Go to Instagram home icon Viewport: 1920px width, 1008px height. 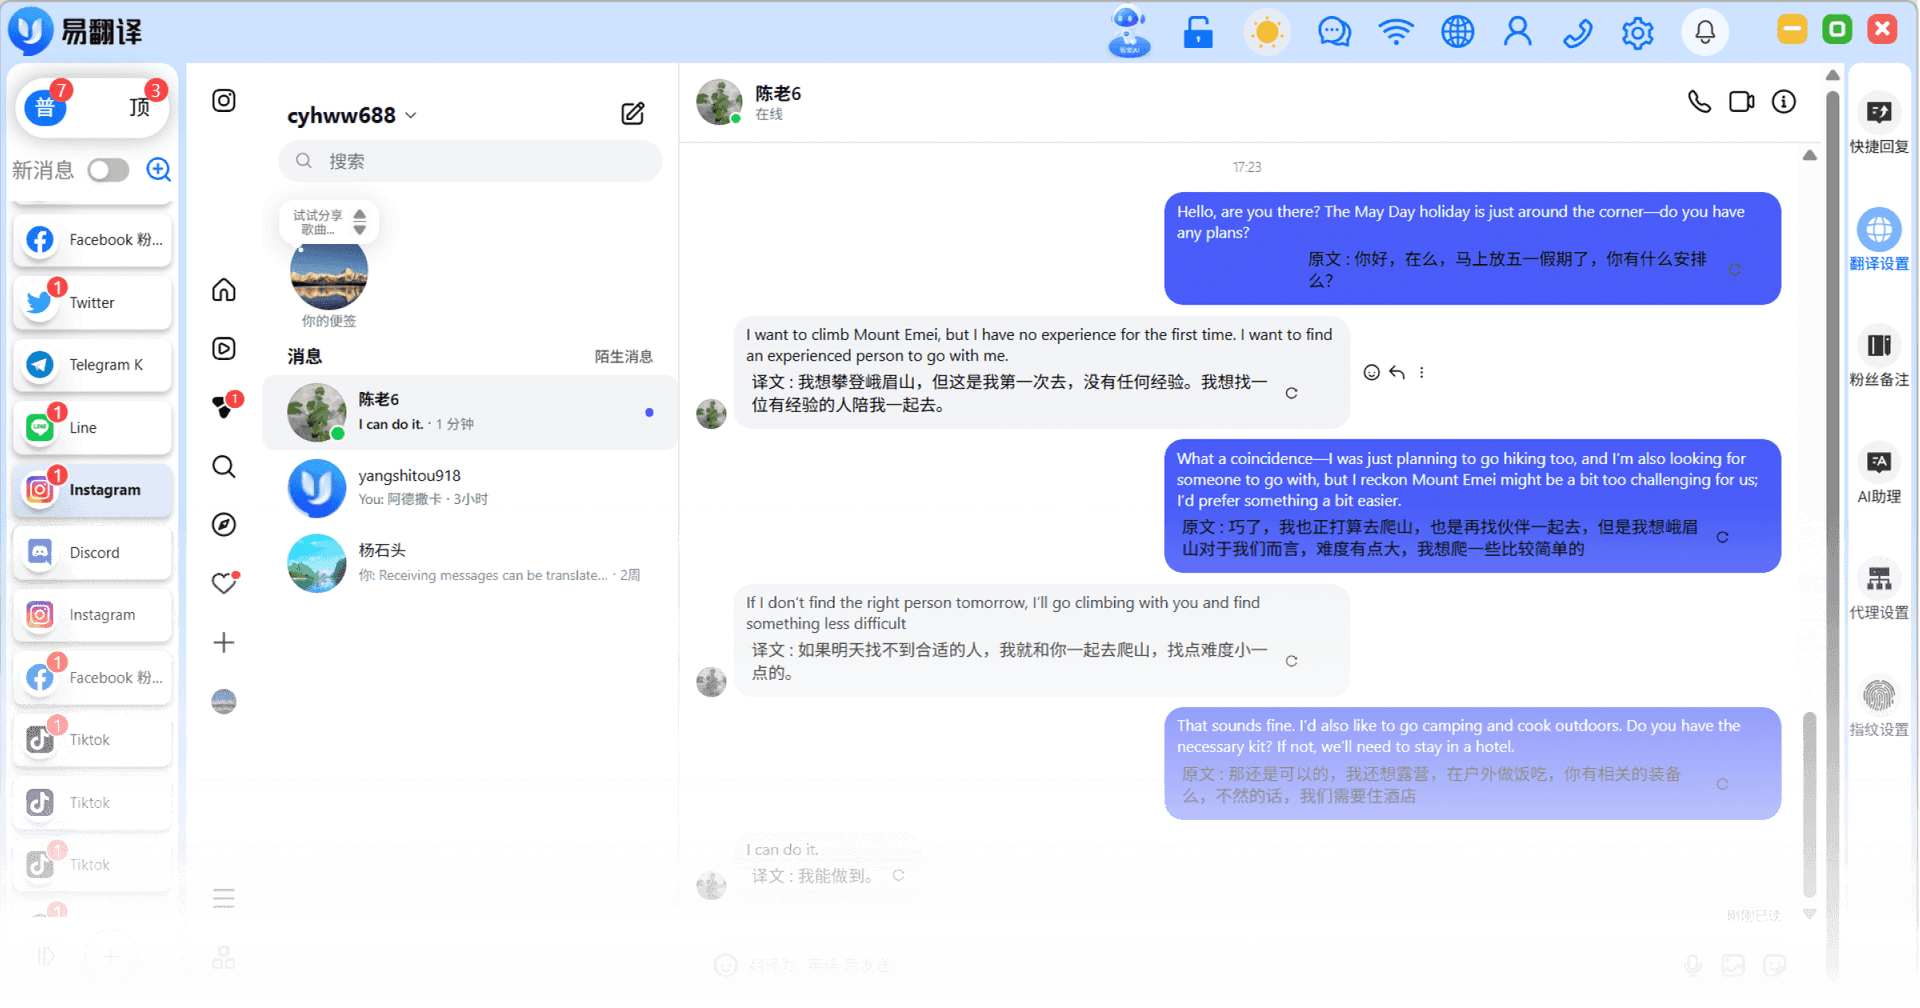pyautogui.click(x=224, y=290)
